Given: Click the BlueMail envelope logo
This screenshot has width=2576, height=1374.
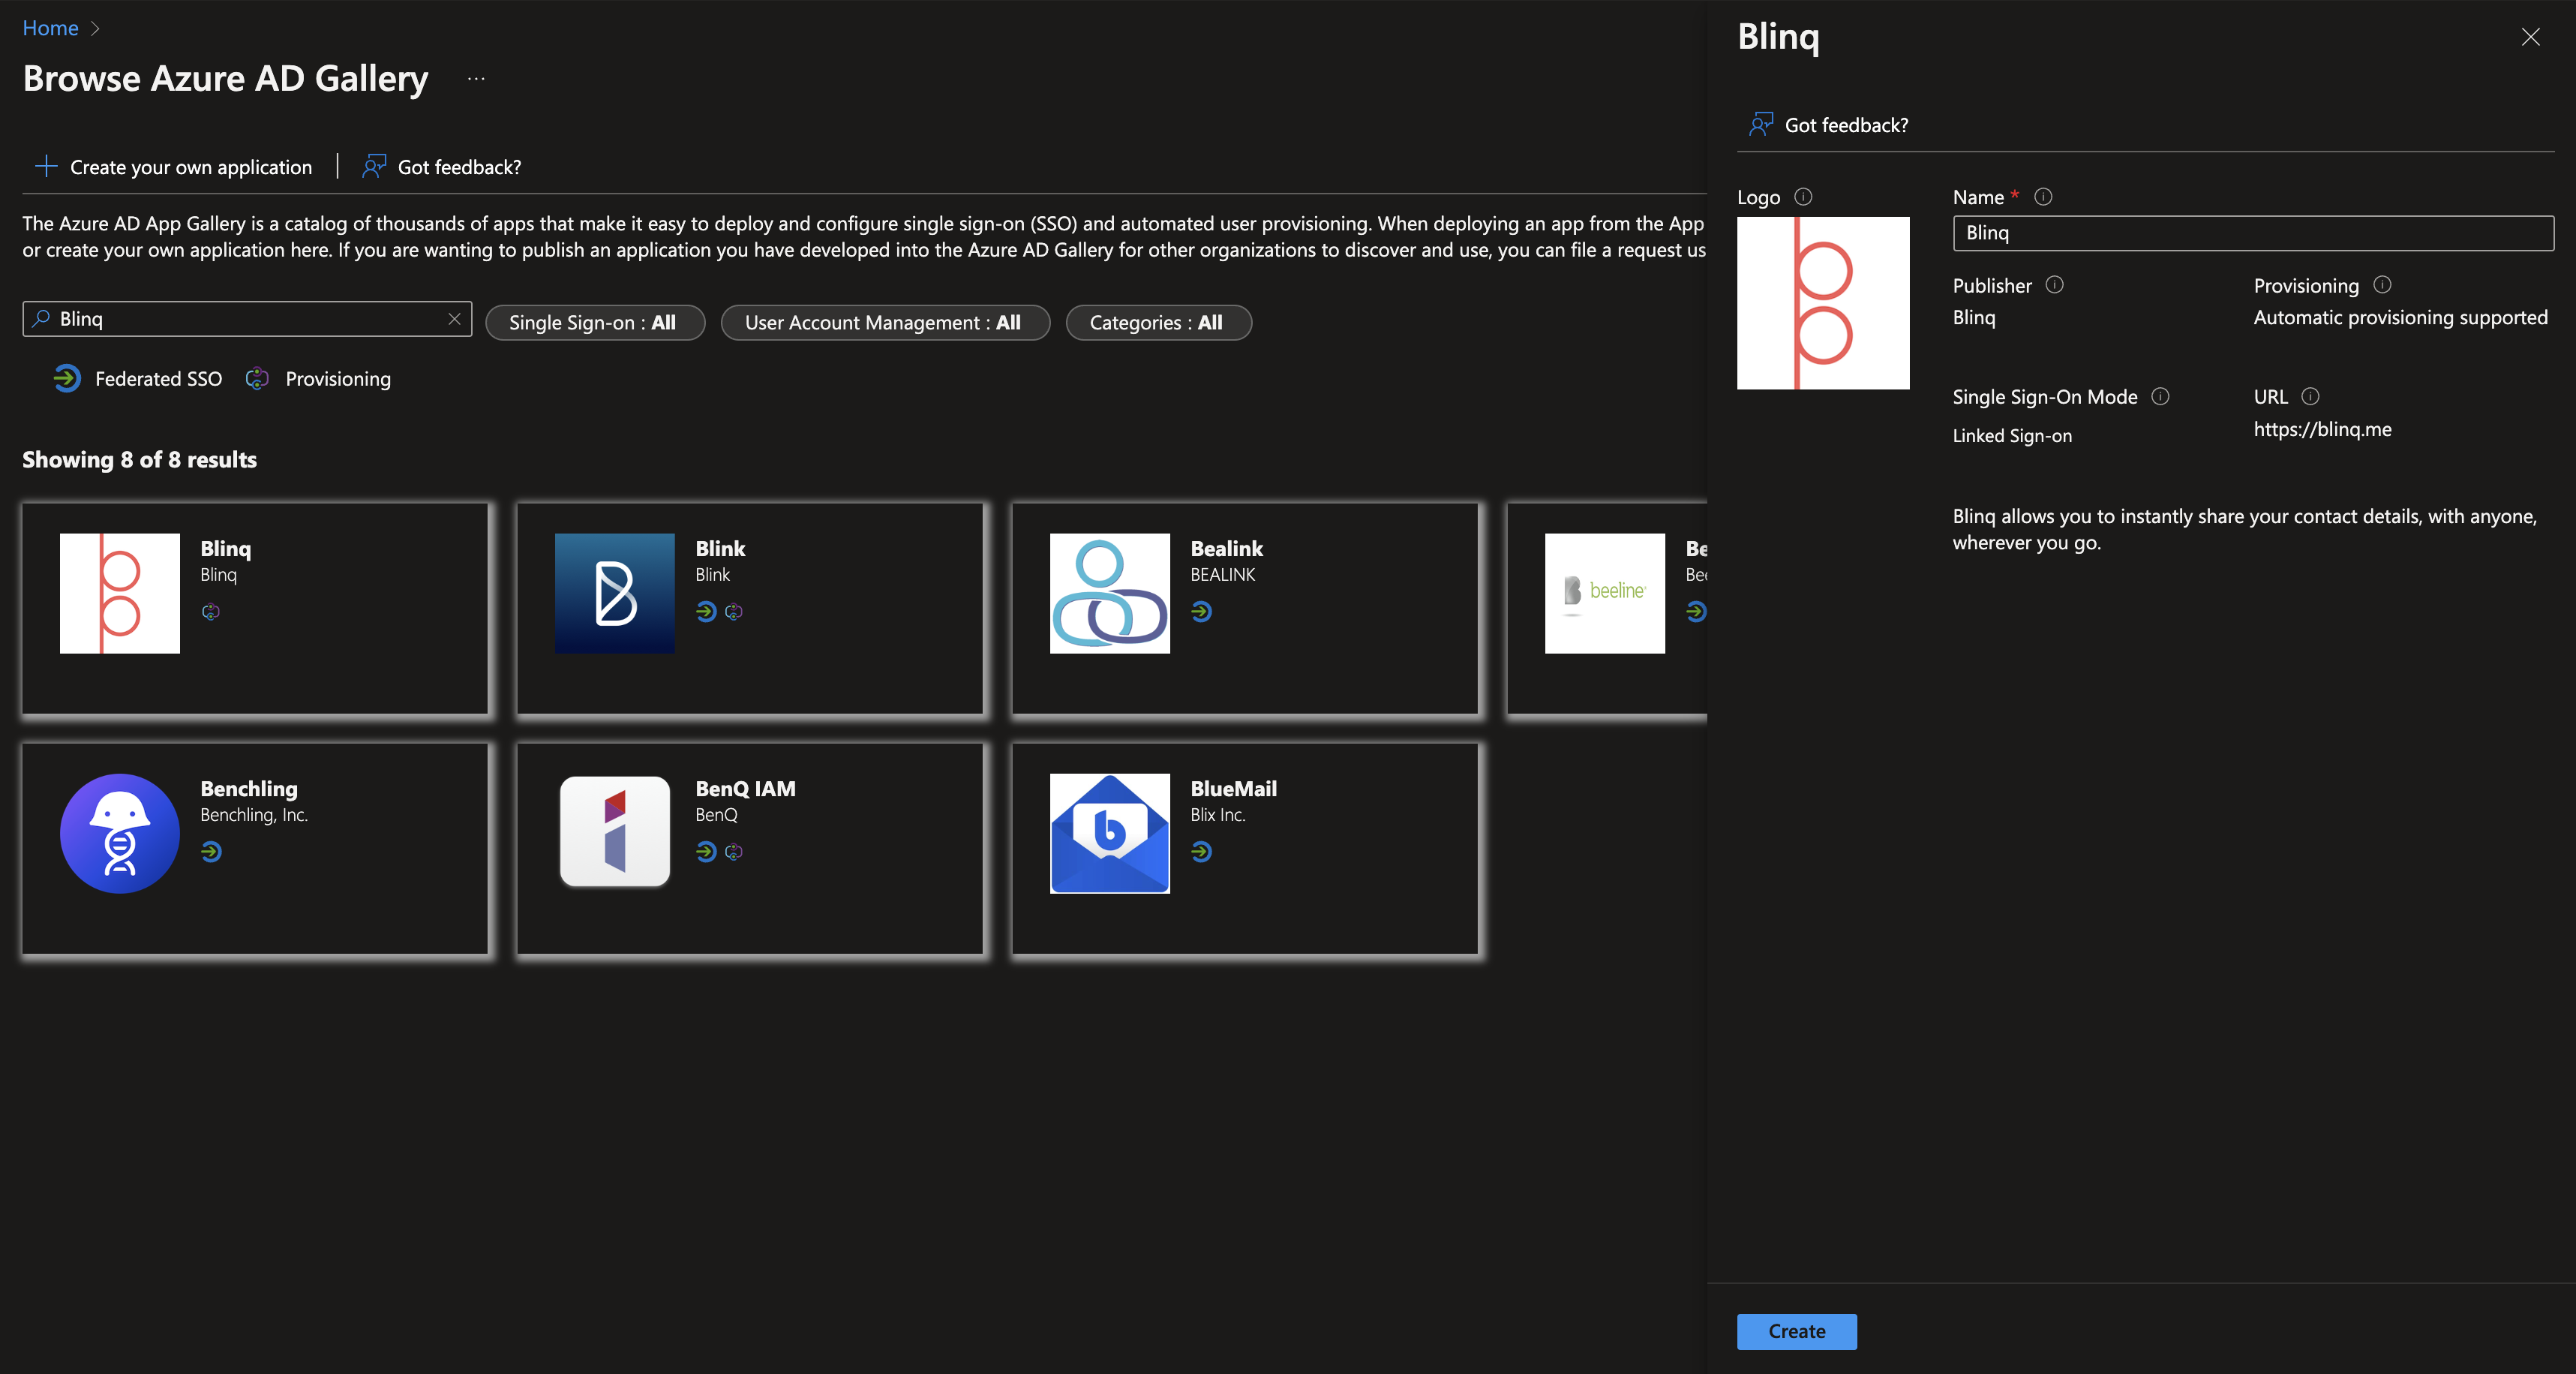Looking at the screenshot, I should coord(1110,833).
